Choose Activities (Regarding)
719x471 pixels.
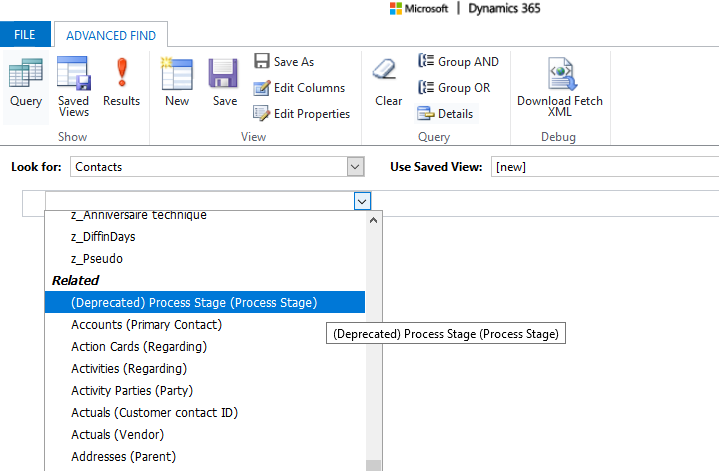pyautogui.click(x=205, y=368)
